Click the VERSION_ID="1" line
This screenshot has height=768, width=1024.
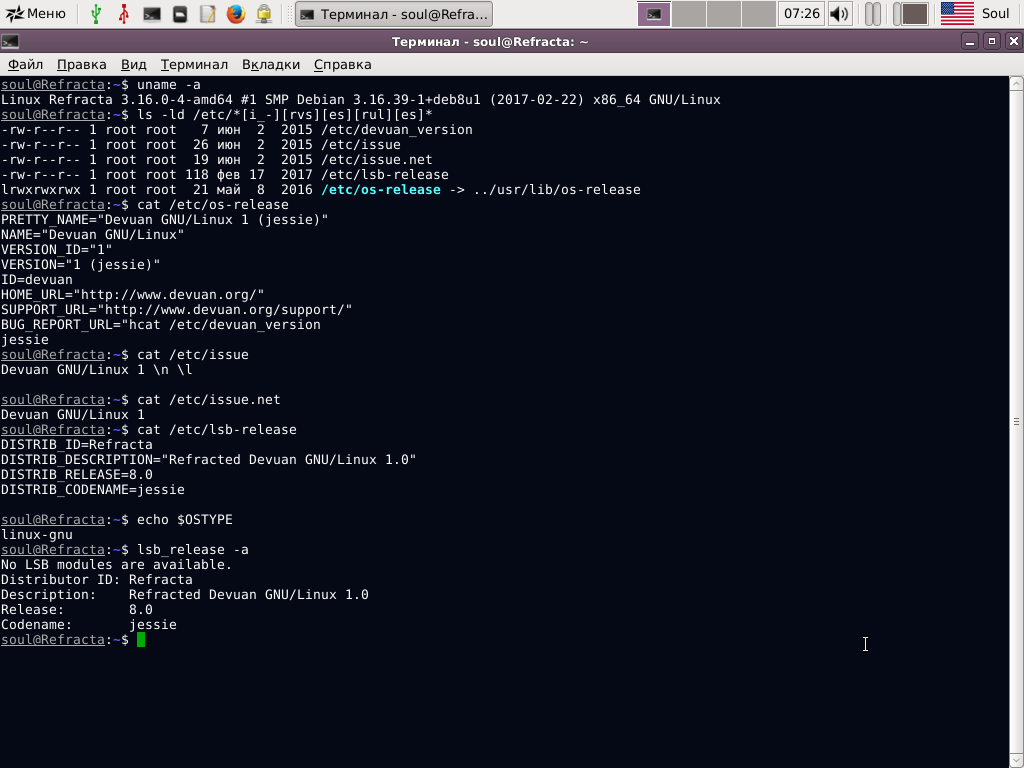coord(56,250)
